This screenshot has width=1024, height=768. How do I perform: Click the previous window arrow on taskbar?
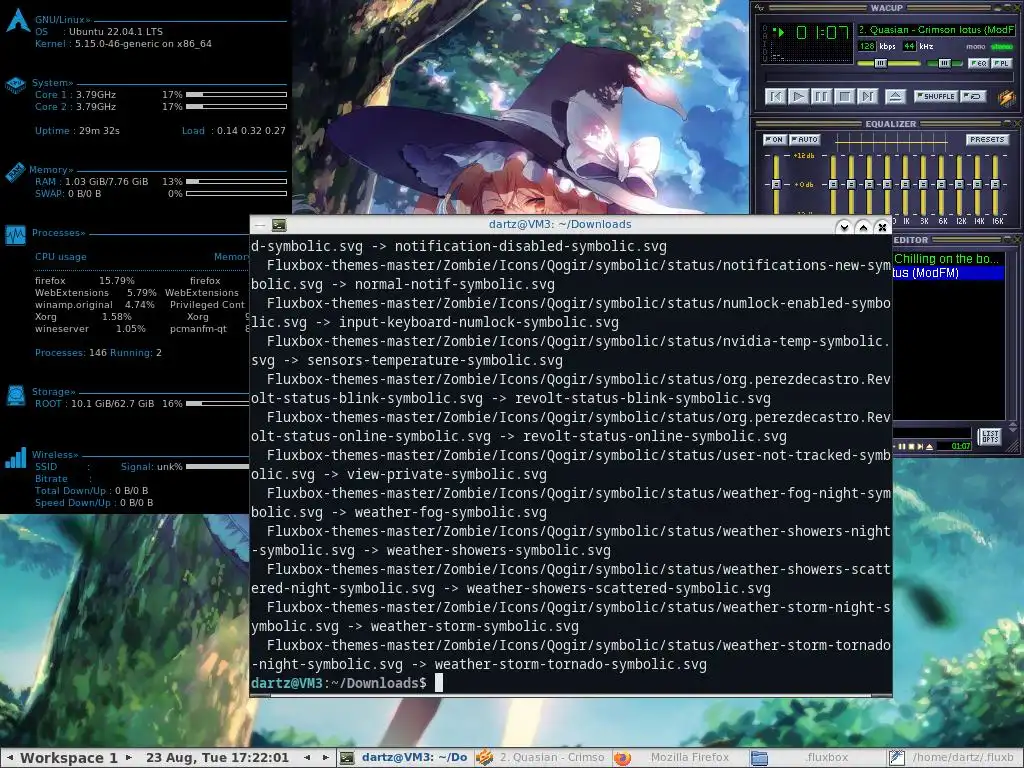pyautogui.click(x=307, y=758)
